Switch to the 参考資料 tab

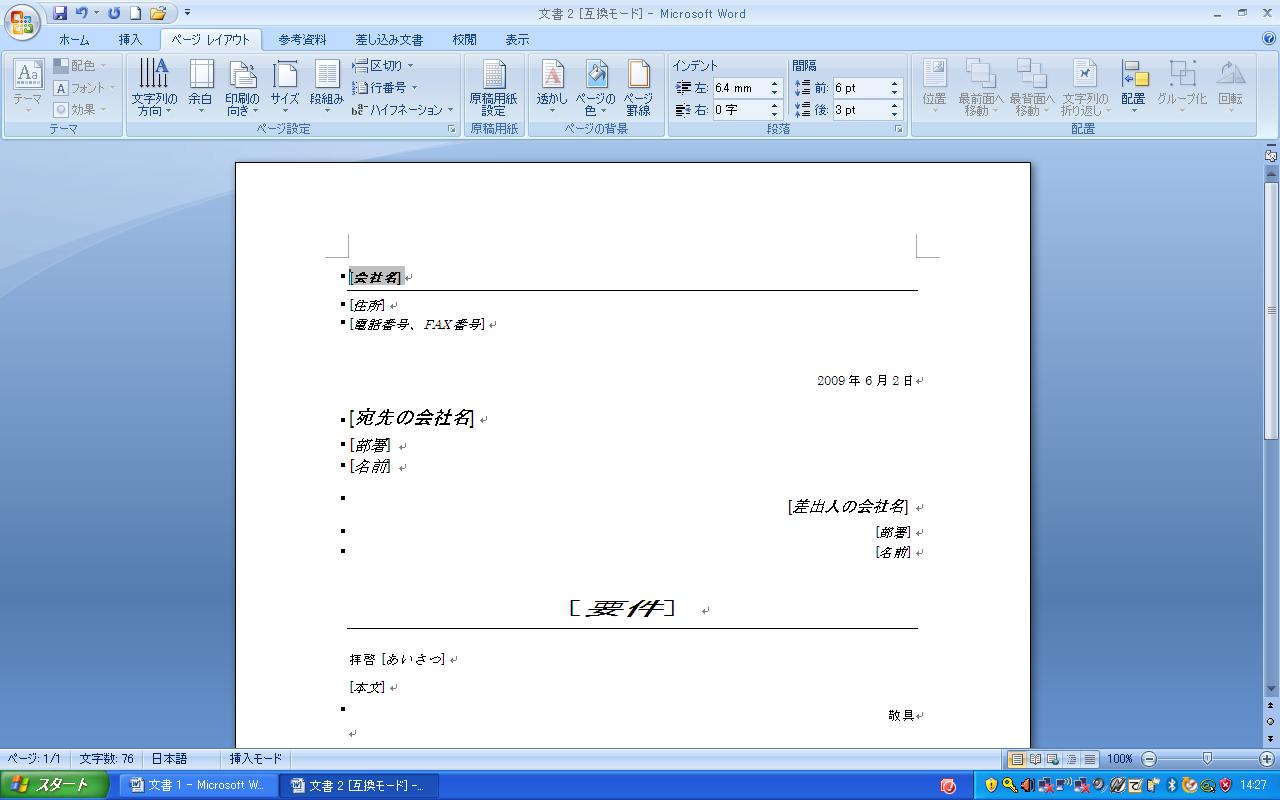(302, 40)
